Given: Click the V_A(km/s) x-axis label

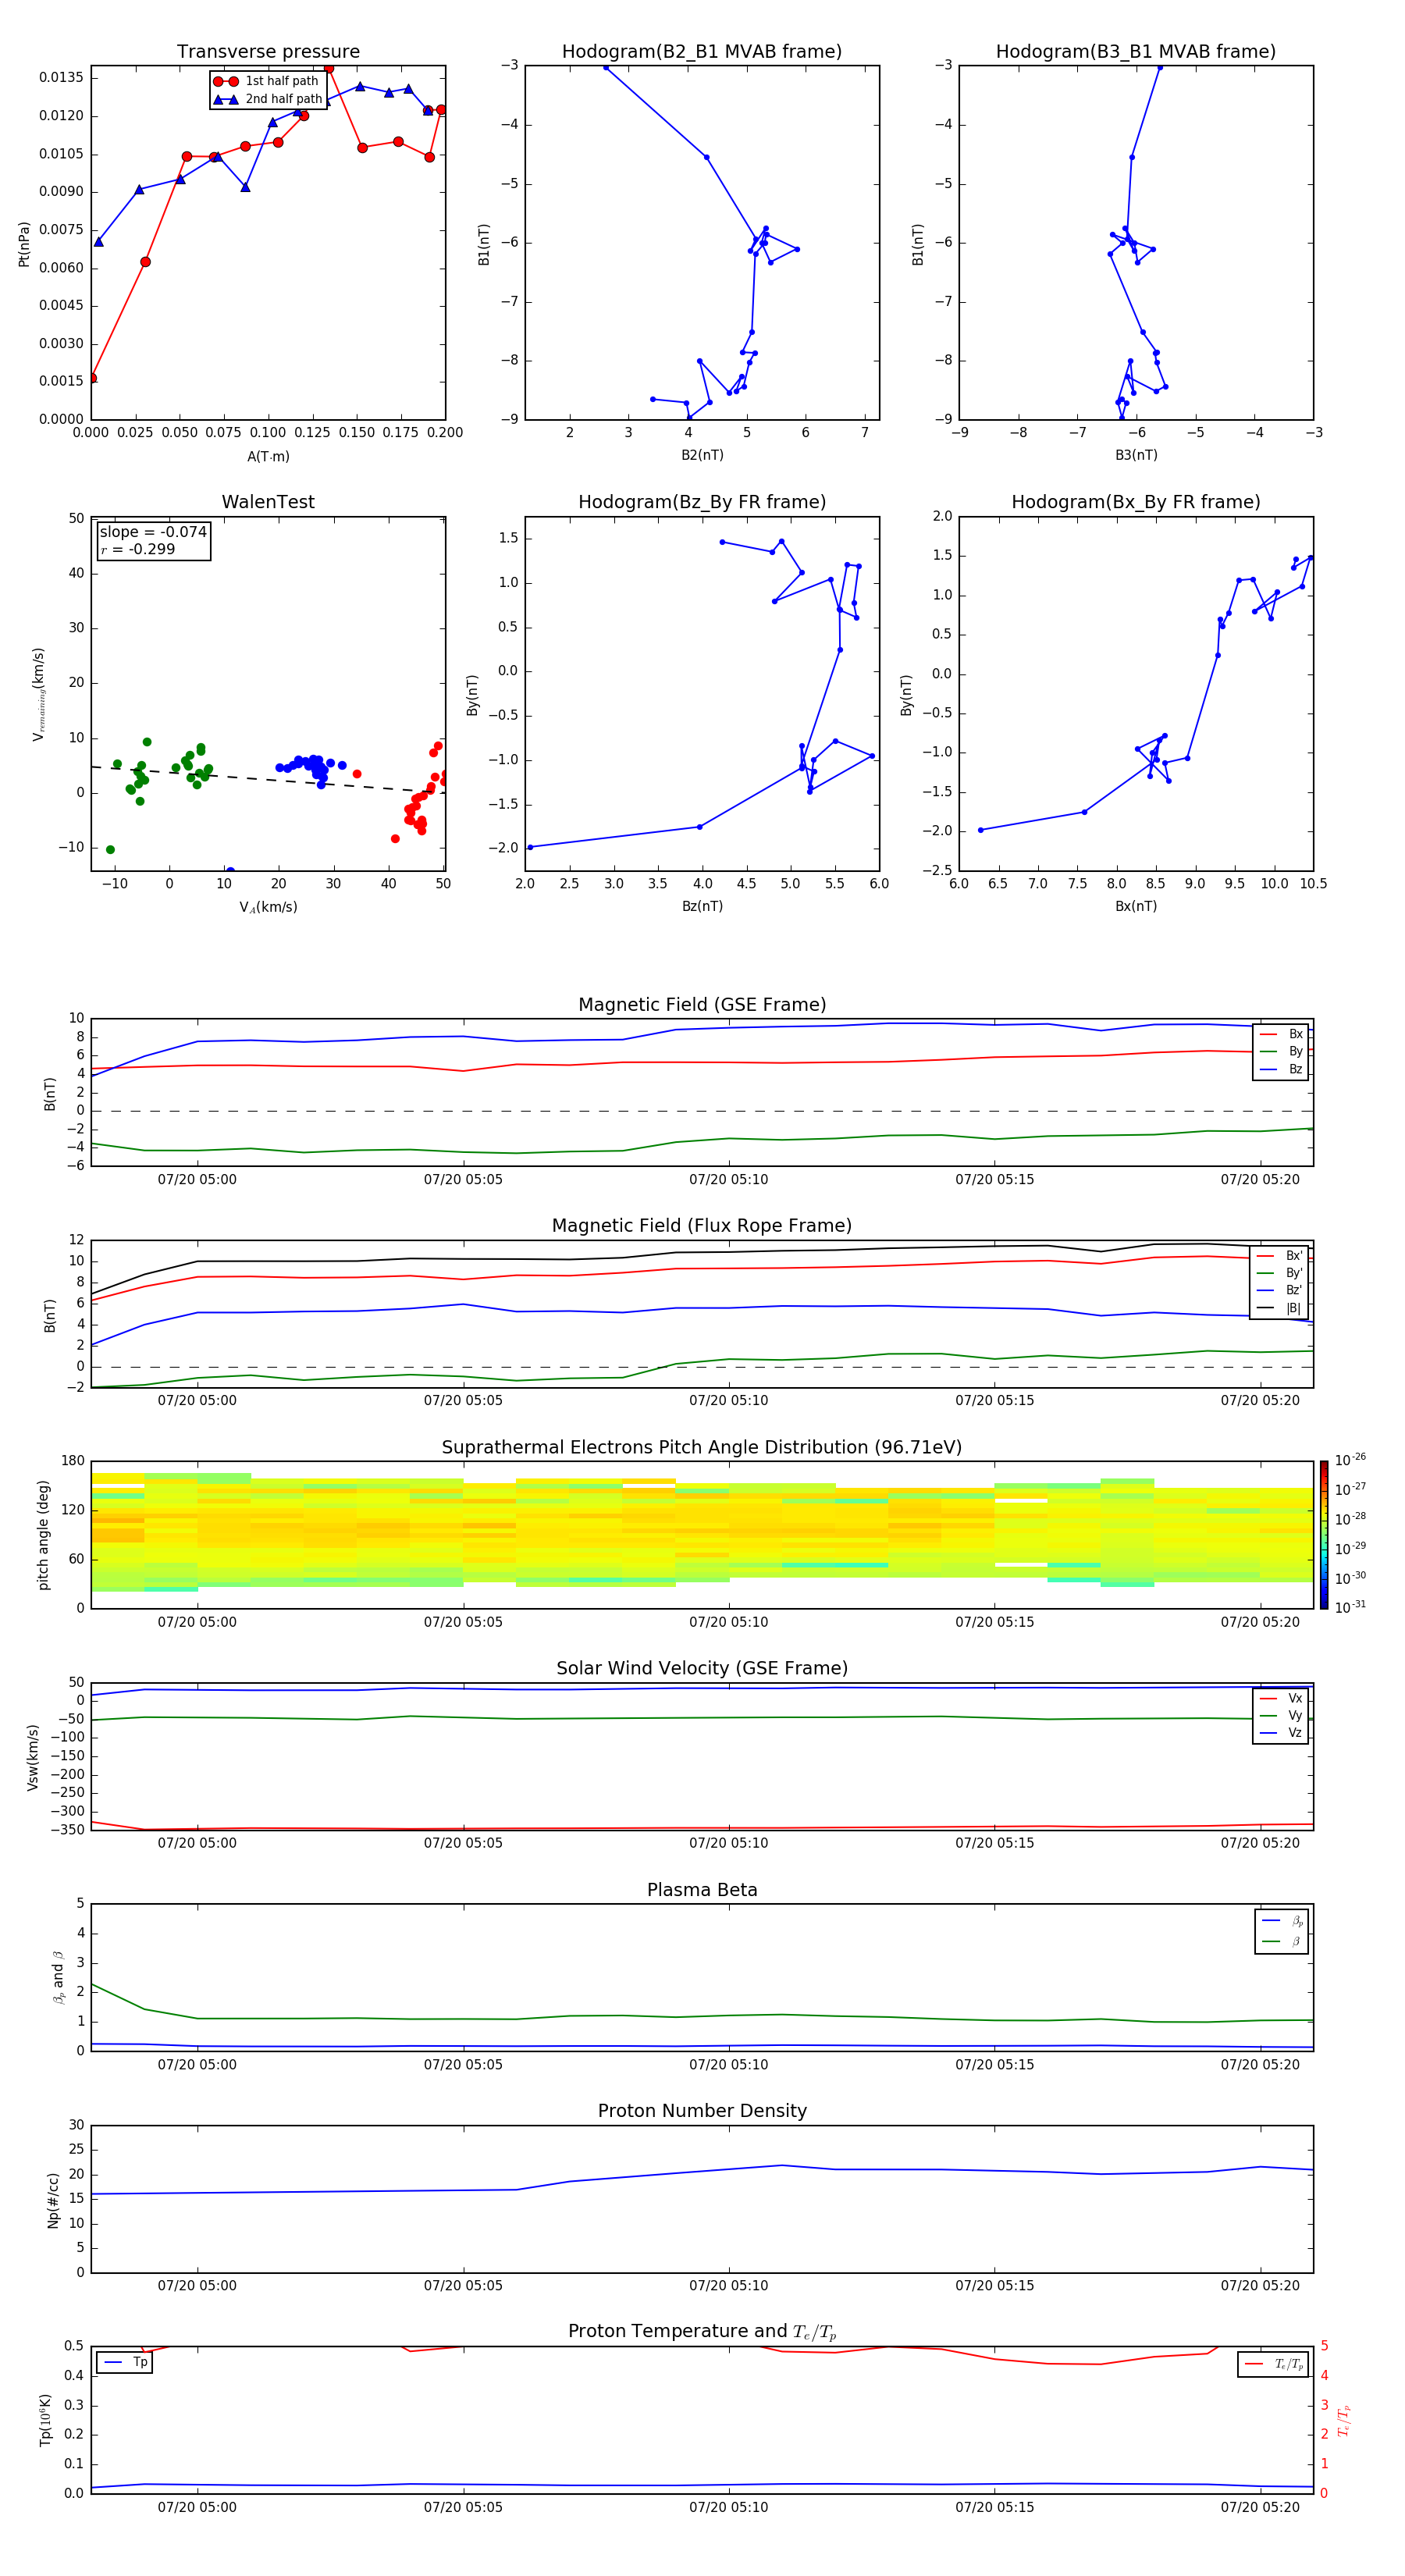Looking at the screenshot, I should click(268, 907).
